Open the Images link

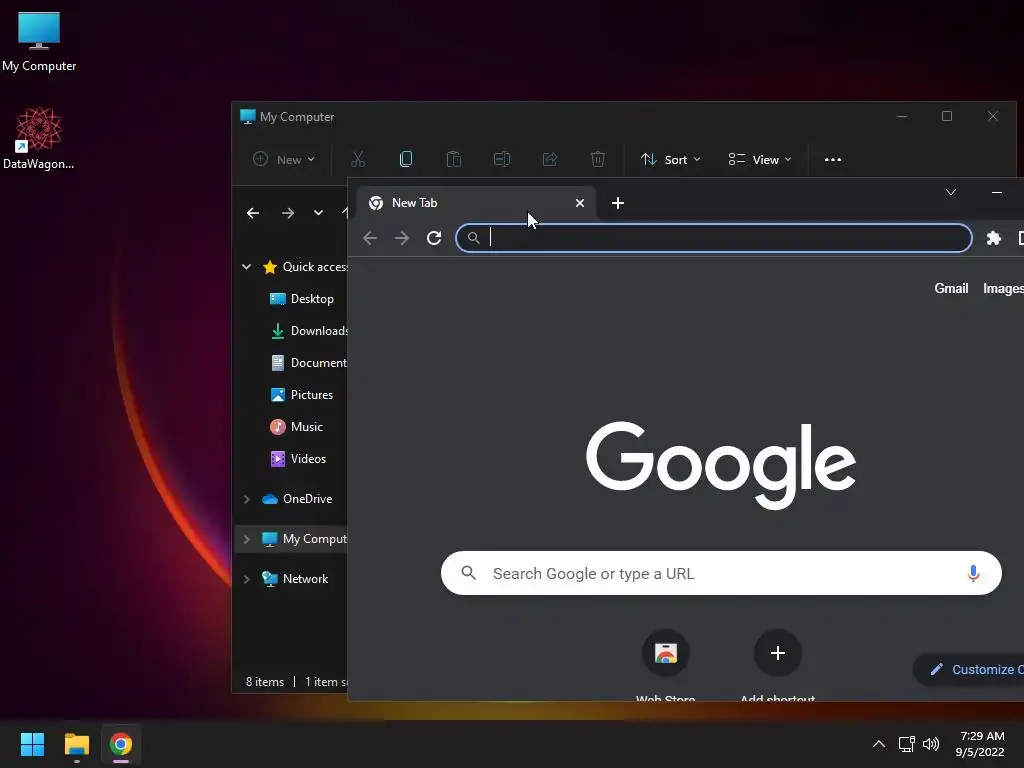click(1003, 288)
